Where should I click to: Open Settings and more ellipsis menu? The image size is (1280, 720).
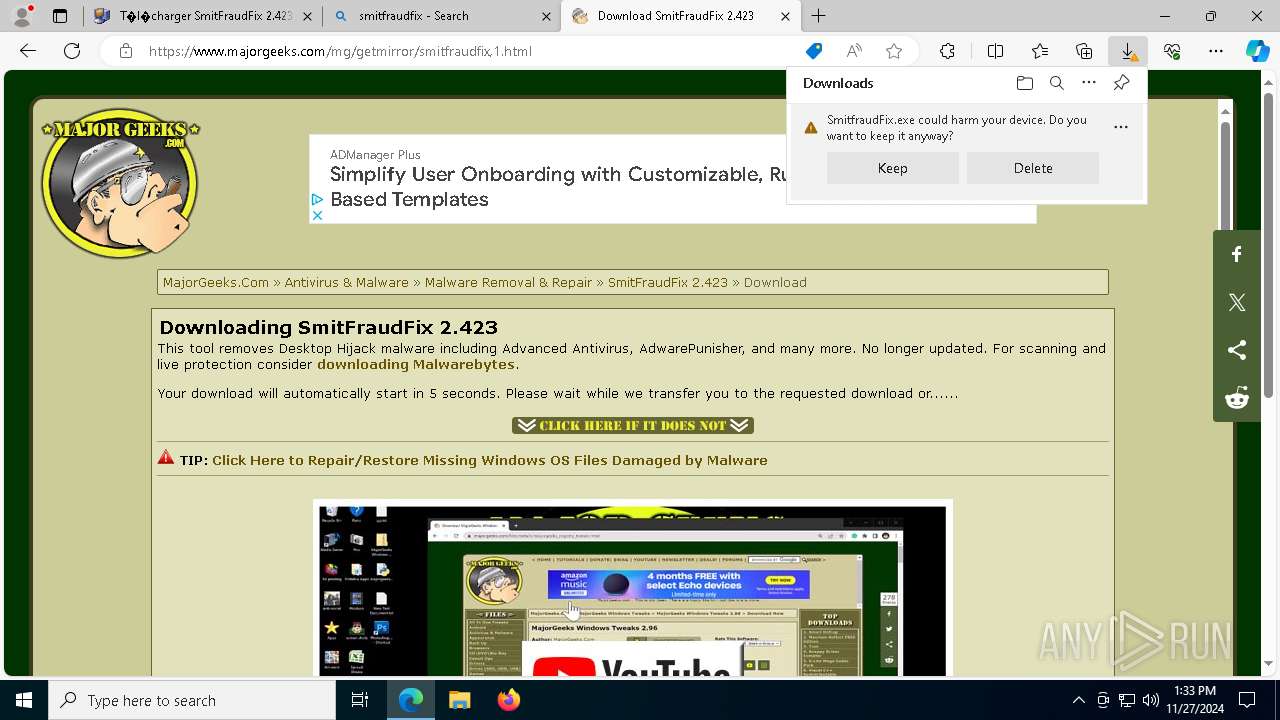pyautogui.click(x=1216, y=51)
